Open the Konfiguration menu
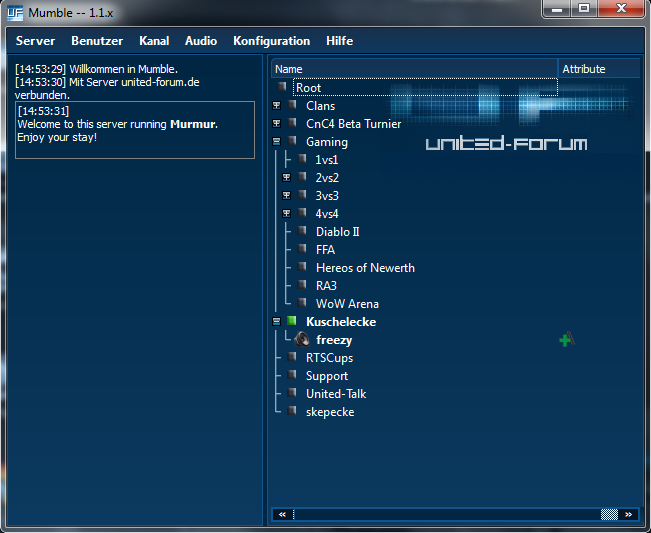Image resolution: width=651 pixels, height=533 pixels. pyautogui.click(x=272, y=41)
